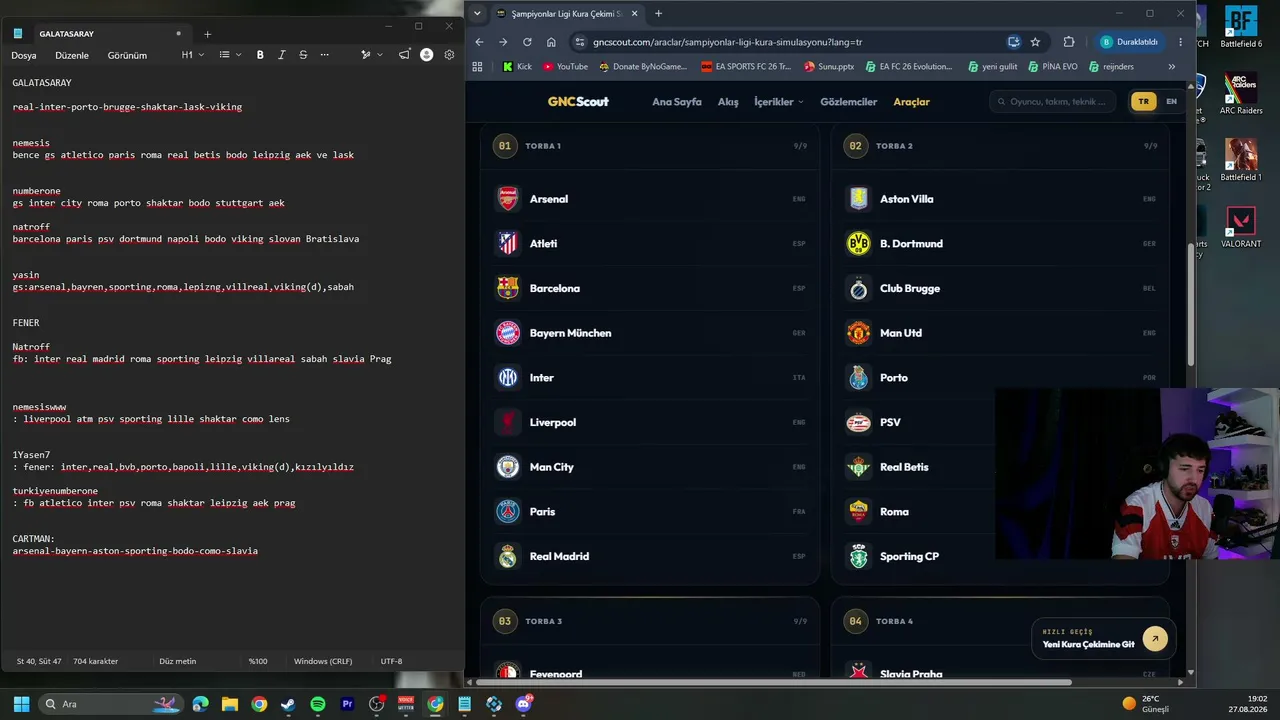Show more bookmarks with the chevron
Viewport: 1280px width, 720px height.
pos(1172,67)
